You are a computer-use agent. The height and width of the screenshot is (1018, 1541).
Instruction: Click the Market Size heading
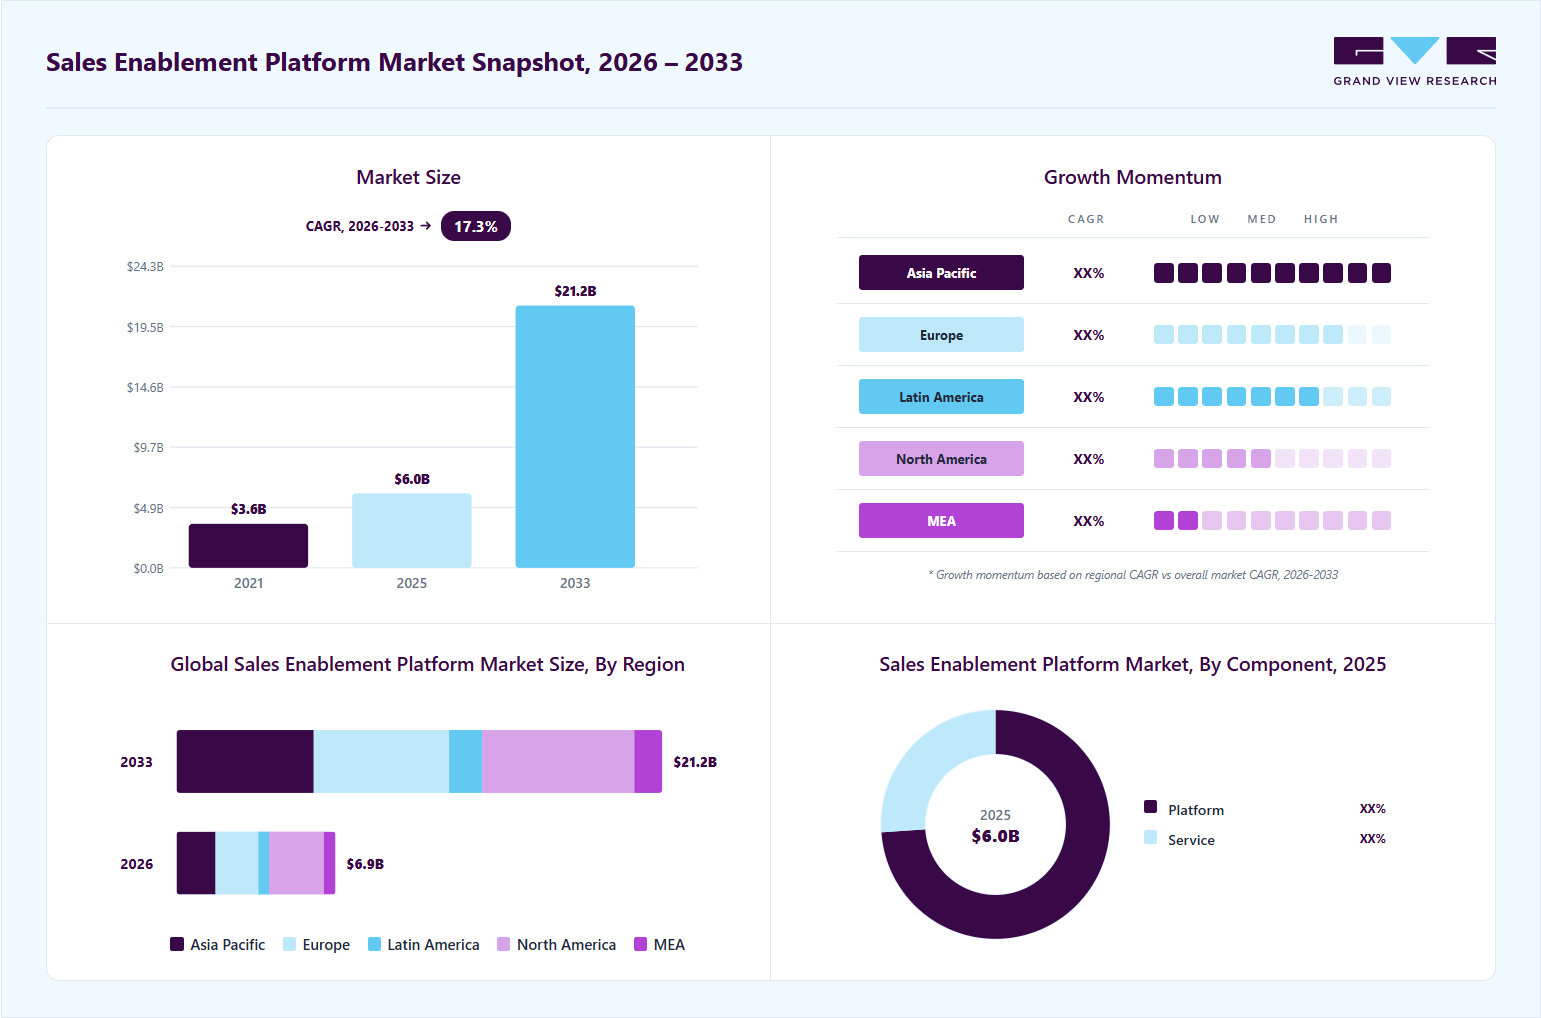(408, 177)
